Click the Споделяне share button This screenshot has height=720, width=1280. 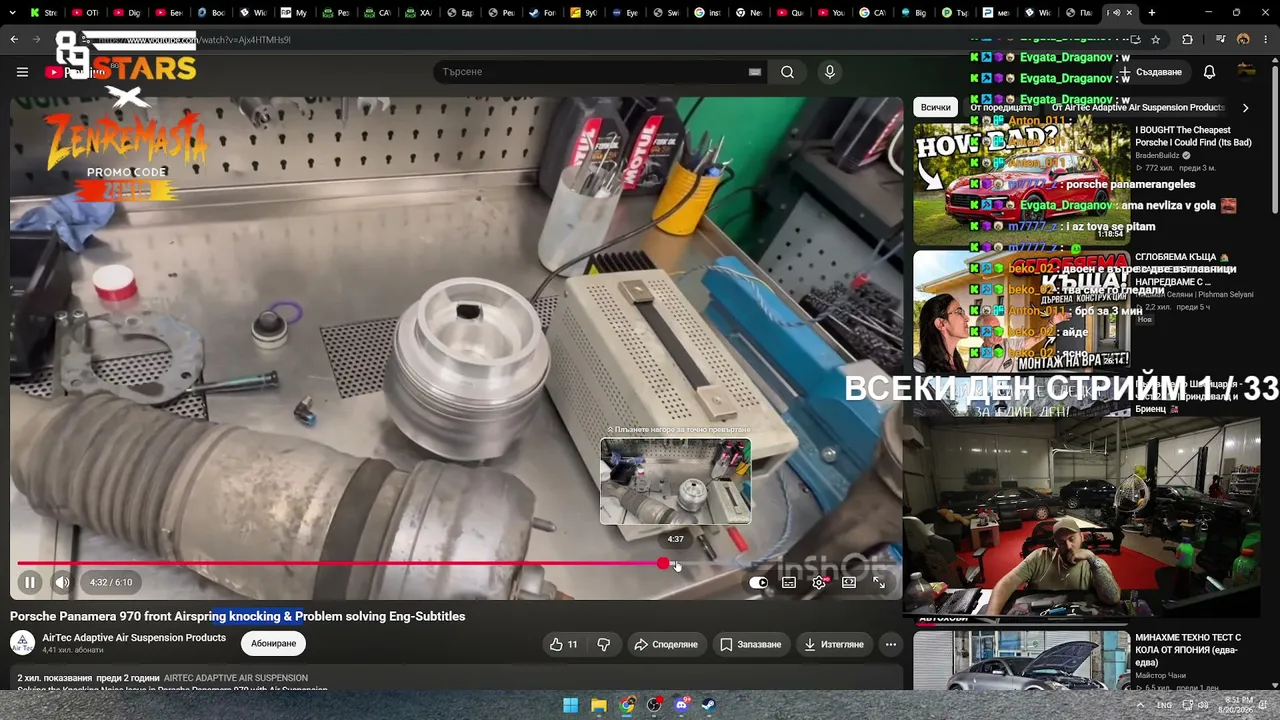[x=666, y=644]
